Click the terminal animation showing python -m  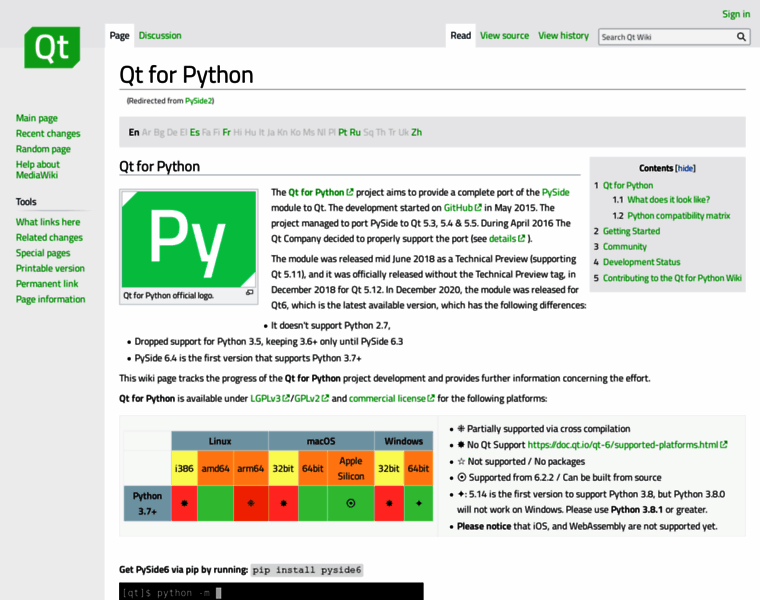271,591
